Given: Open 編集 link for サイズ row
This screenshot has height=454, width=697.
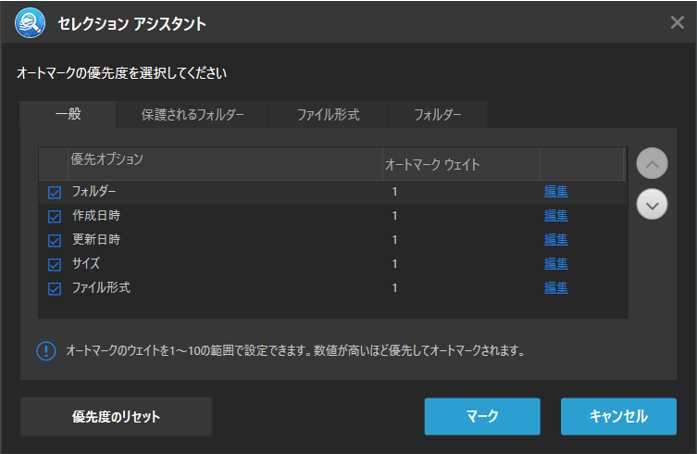Looking at the screenshot, I should (x=556, y=263).
